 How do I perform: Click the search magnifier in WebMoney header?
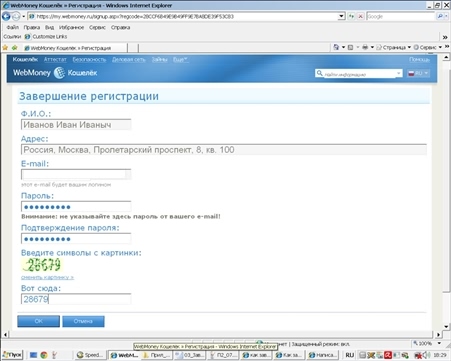point(319,73)
